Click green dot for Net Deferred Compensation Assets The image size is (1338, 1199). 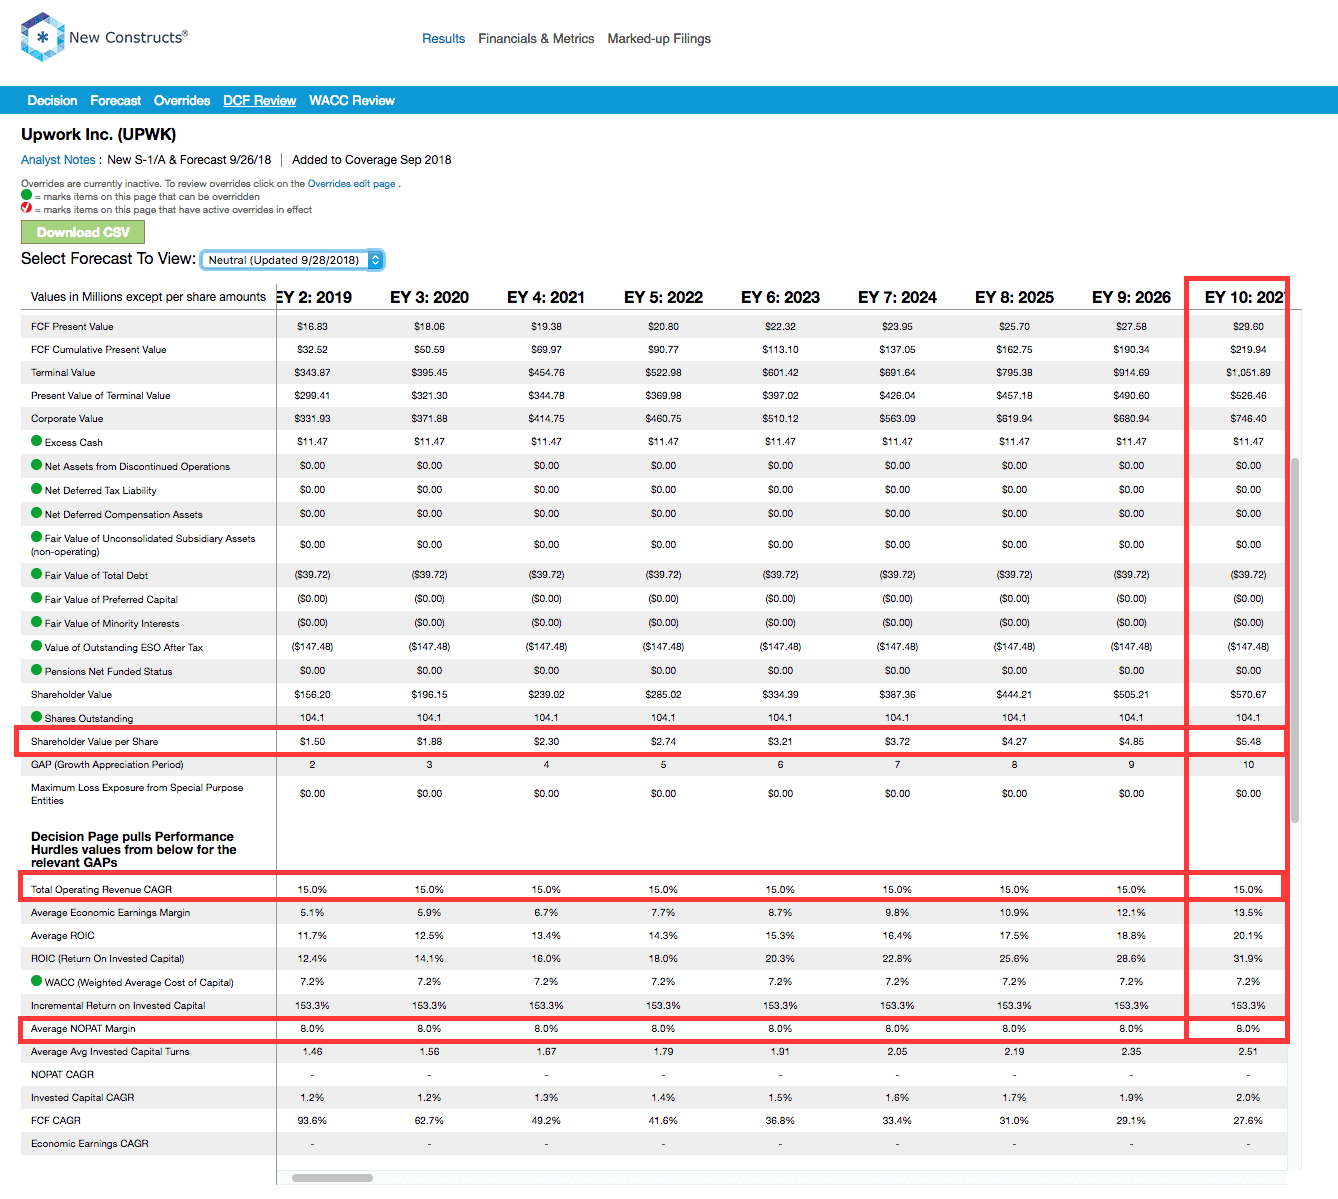tap(36, 513)
